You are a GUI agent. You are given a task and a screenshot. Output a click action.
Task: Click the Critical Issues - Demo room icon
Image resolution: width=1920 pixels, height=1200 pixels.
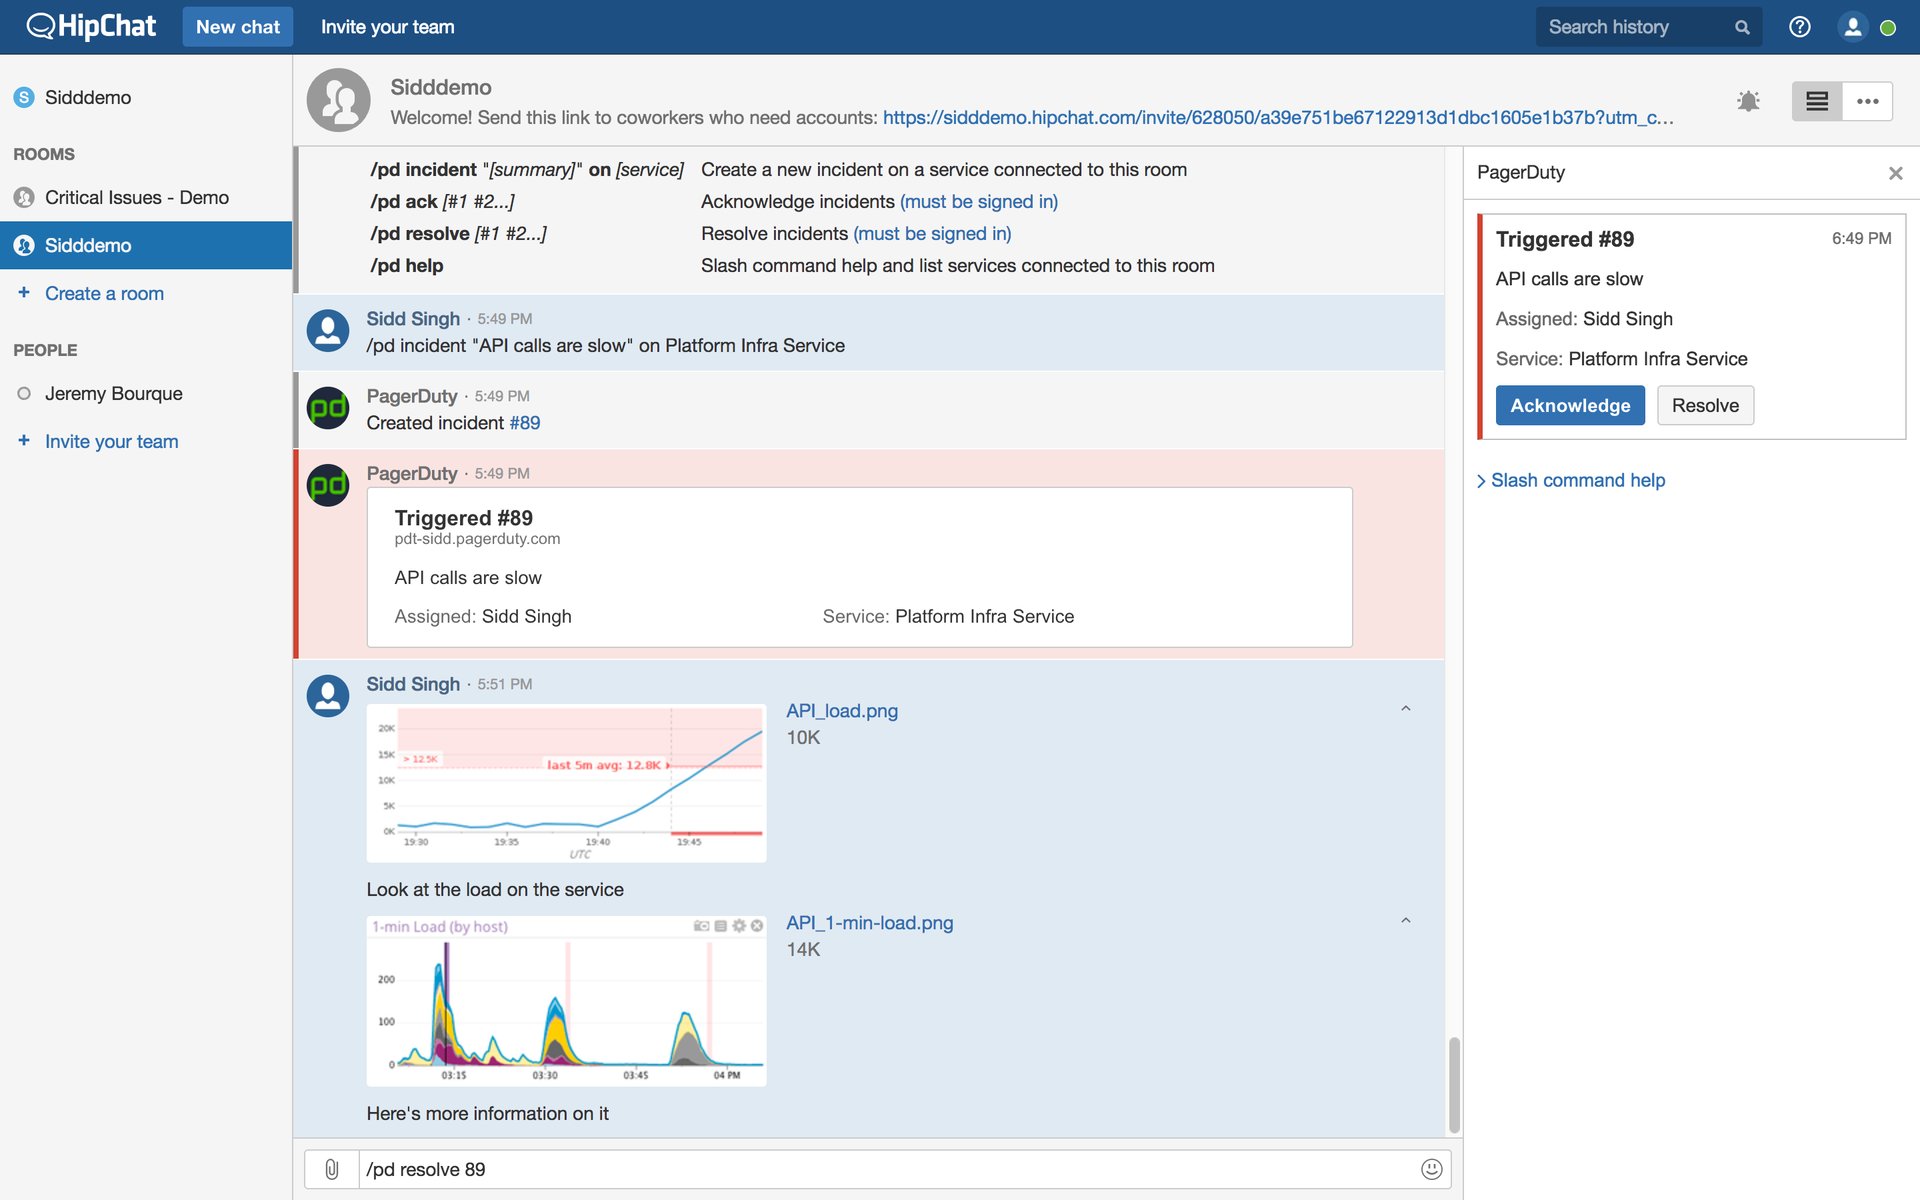(24, 197)
